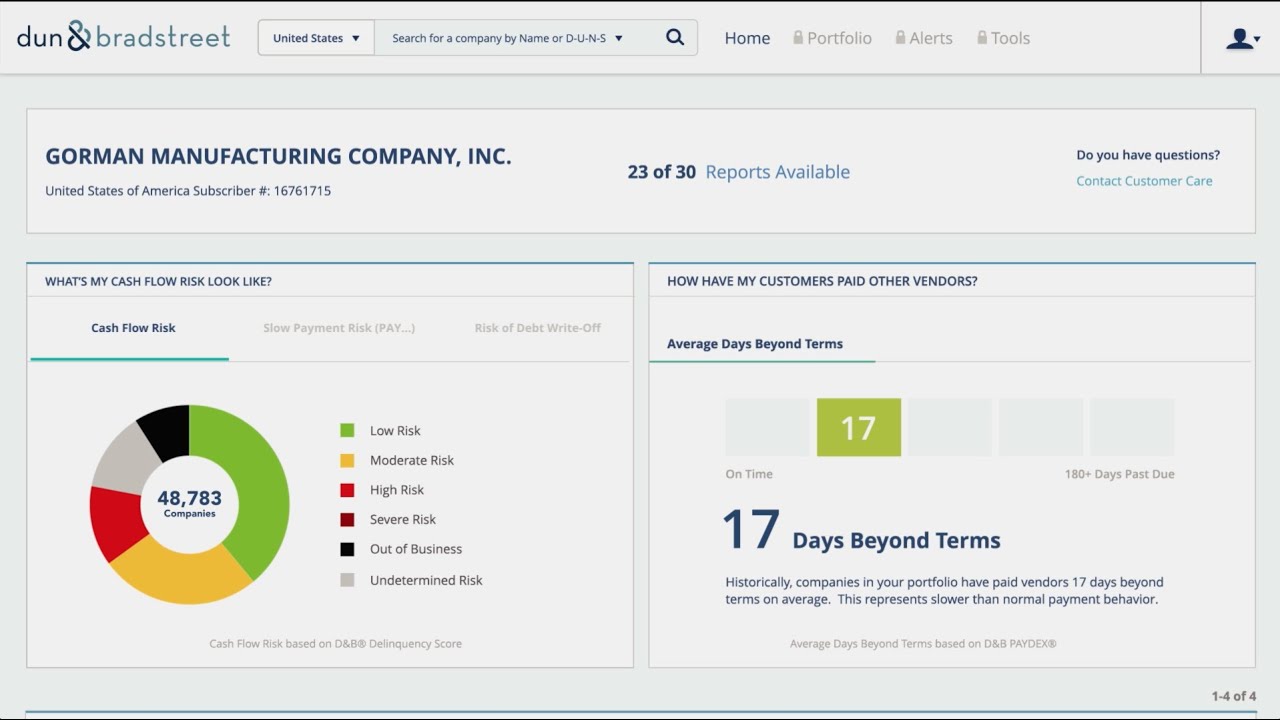Click the Portfolio lock icon
The width and height of the screenshot is (1280, 720).
tap(798, 38)
